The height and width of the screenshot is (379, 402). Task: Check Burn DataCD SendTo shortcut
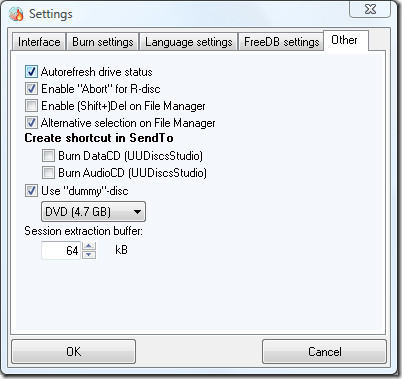coord(48,156)
